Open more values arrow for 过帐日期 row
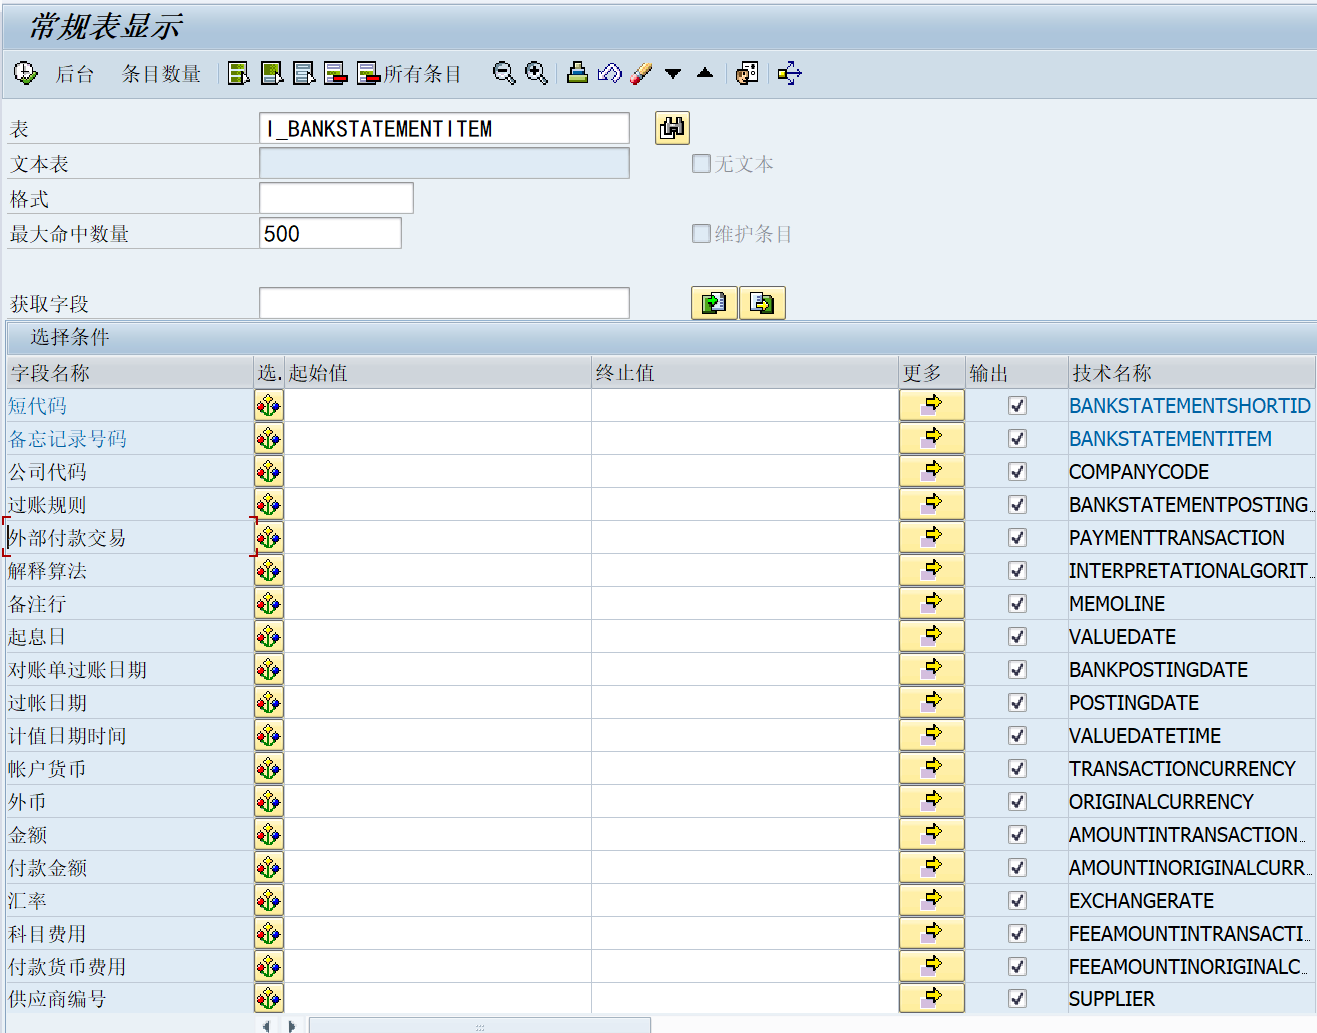The width and height of the screenshot is (1317, 1033). 932,702
